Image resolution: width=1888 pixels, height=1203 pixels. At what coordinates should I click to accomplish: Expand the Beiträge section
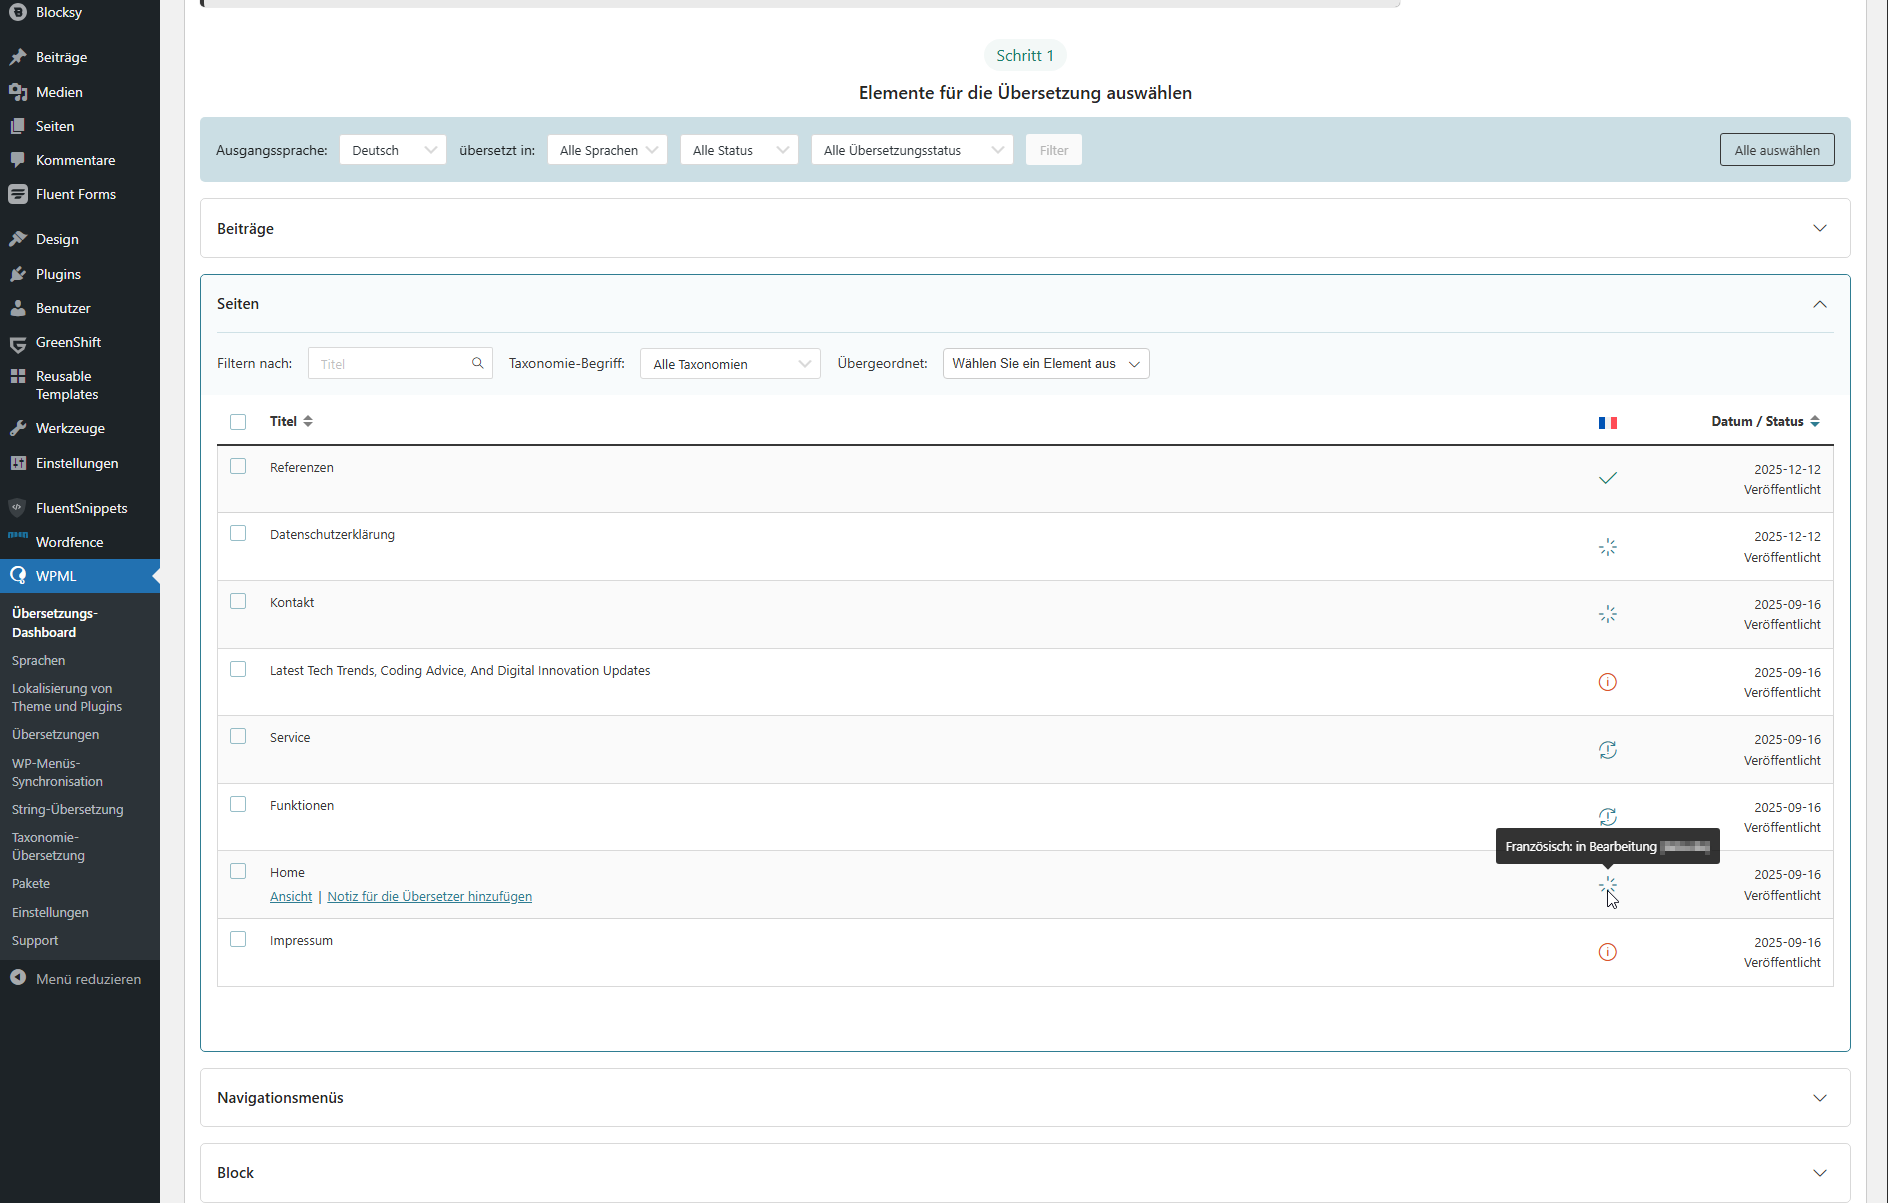pos(1025,228)
